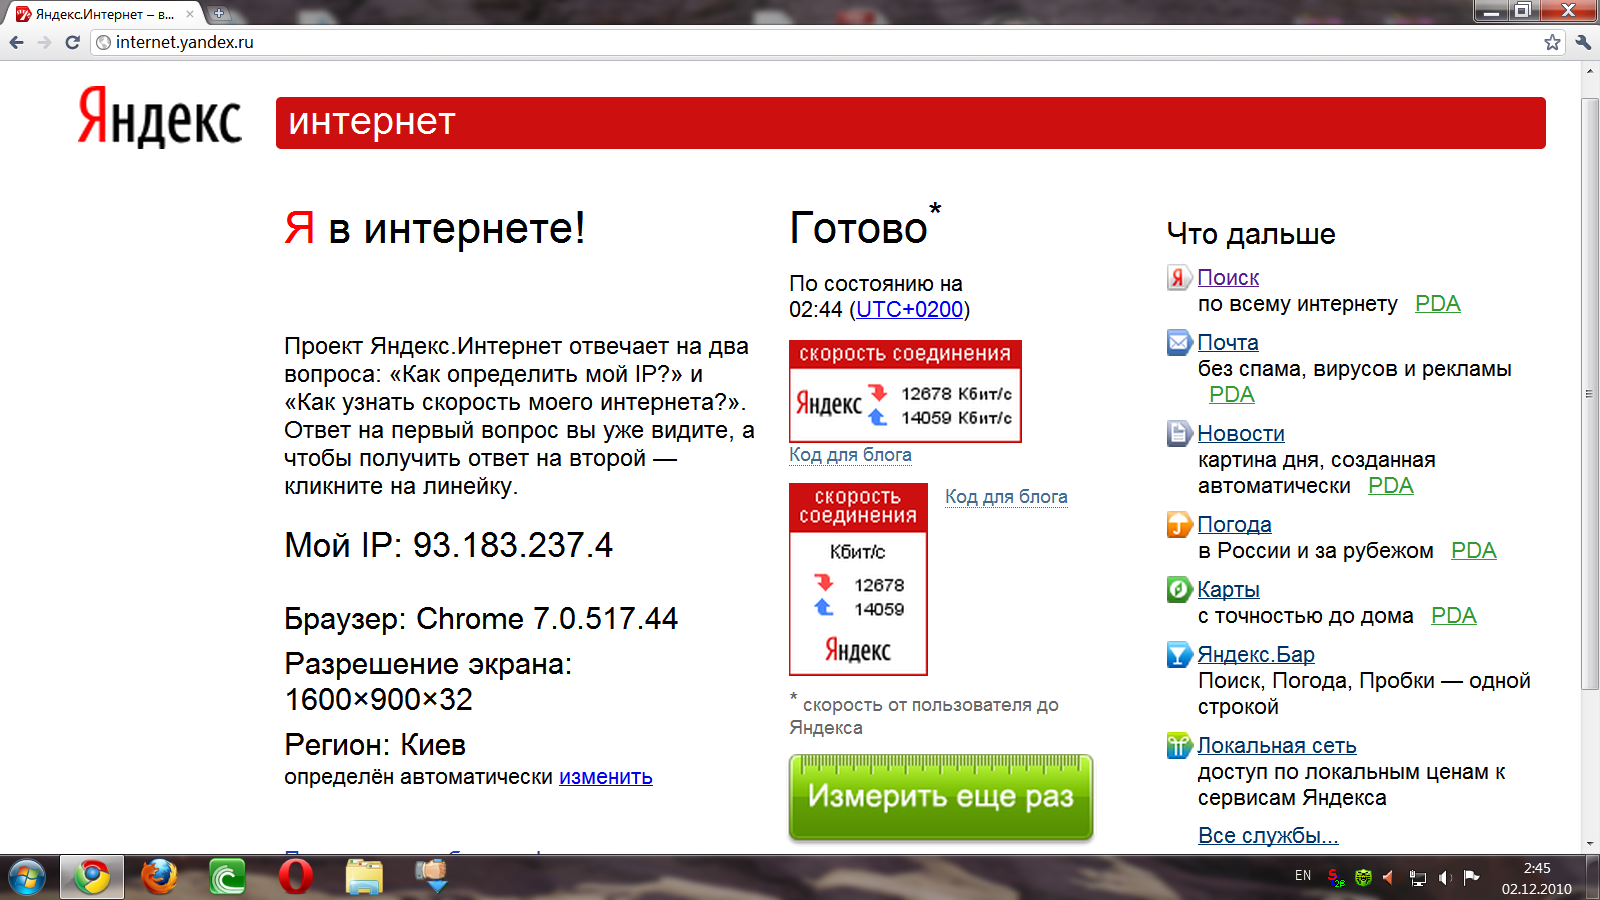Open the Яндекс.Бар link
The width and height of the screenshot is (1600, 900).
(x=1256, y=654)
